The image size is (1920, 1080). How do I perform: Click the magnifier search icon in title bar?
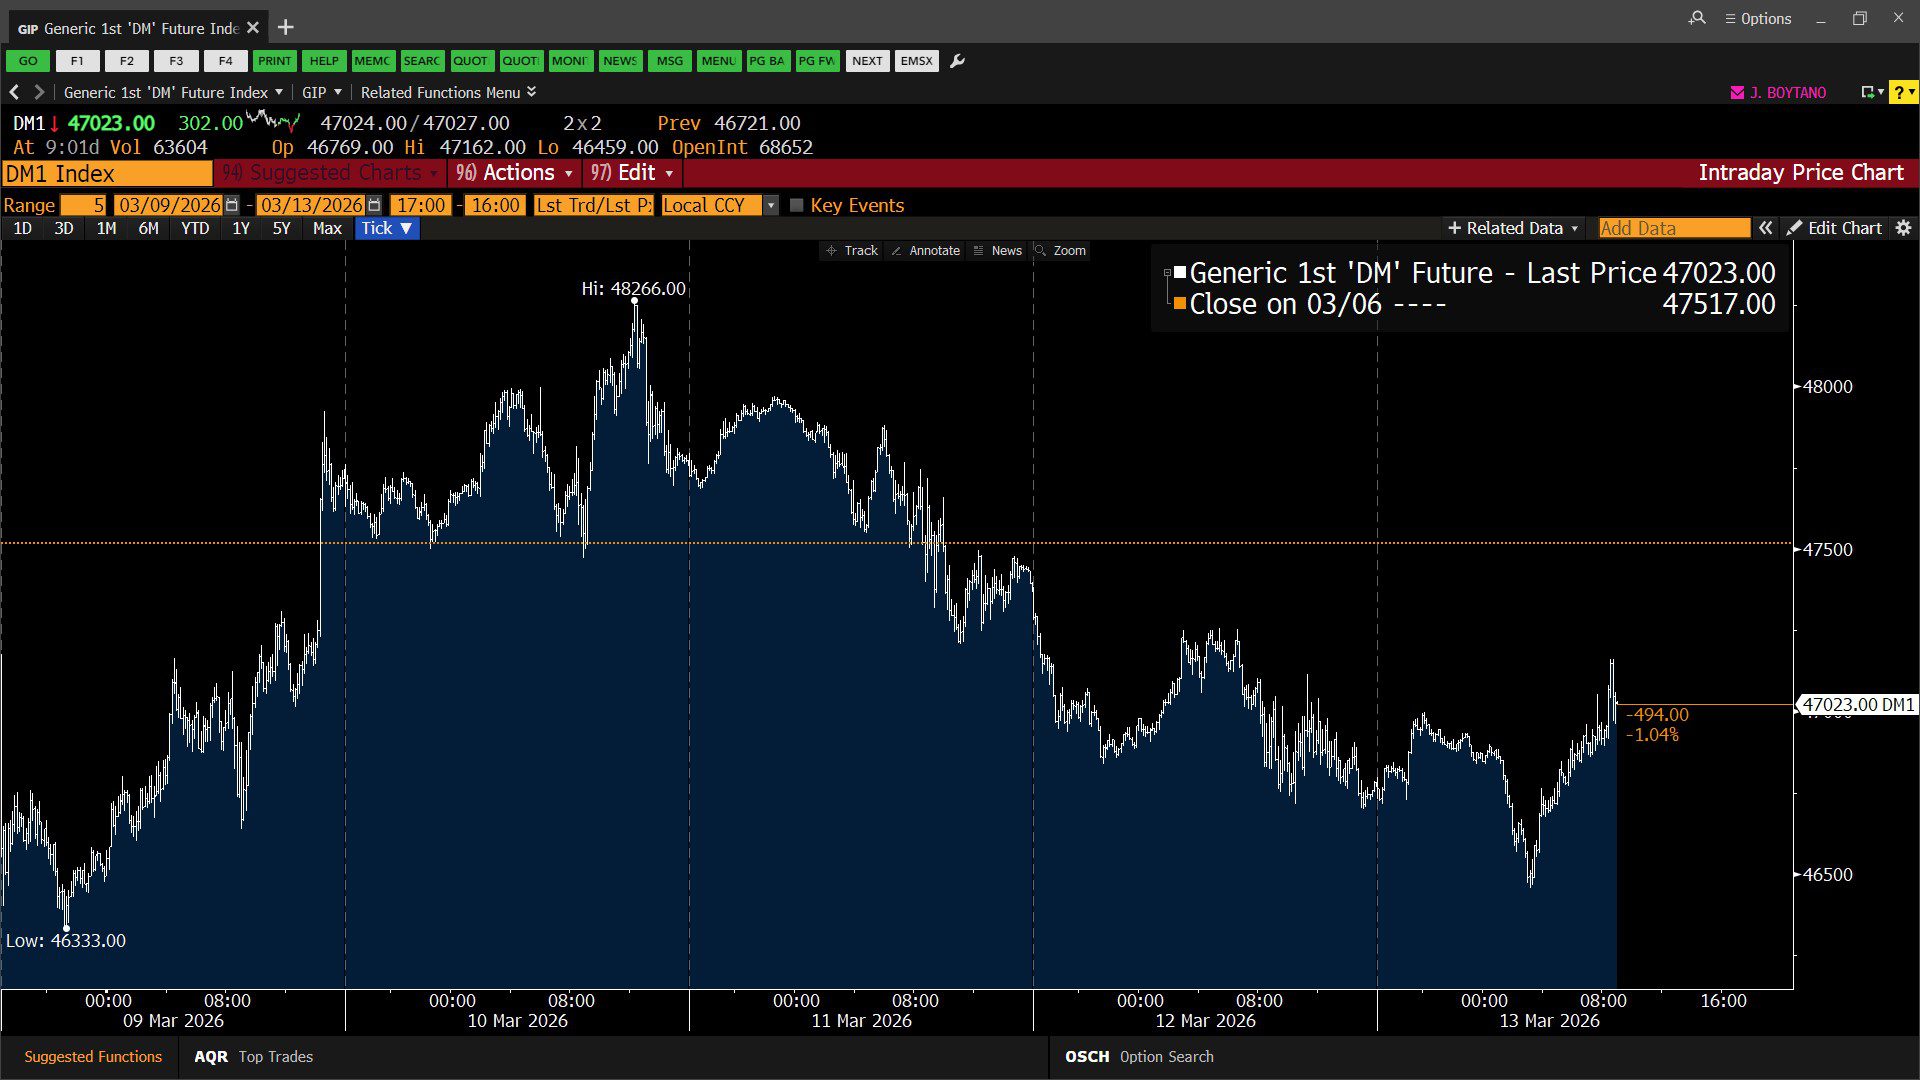[x=1697, y=18]
